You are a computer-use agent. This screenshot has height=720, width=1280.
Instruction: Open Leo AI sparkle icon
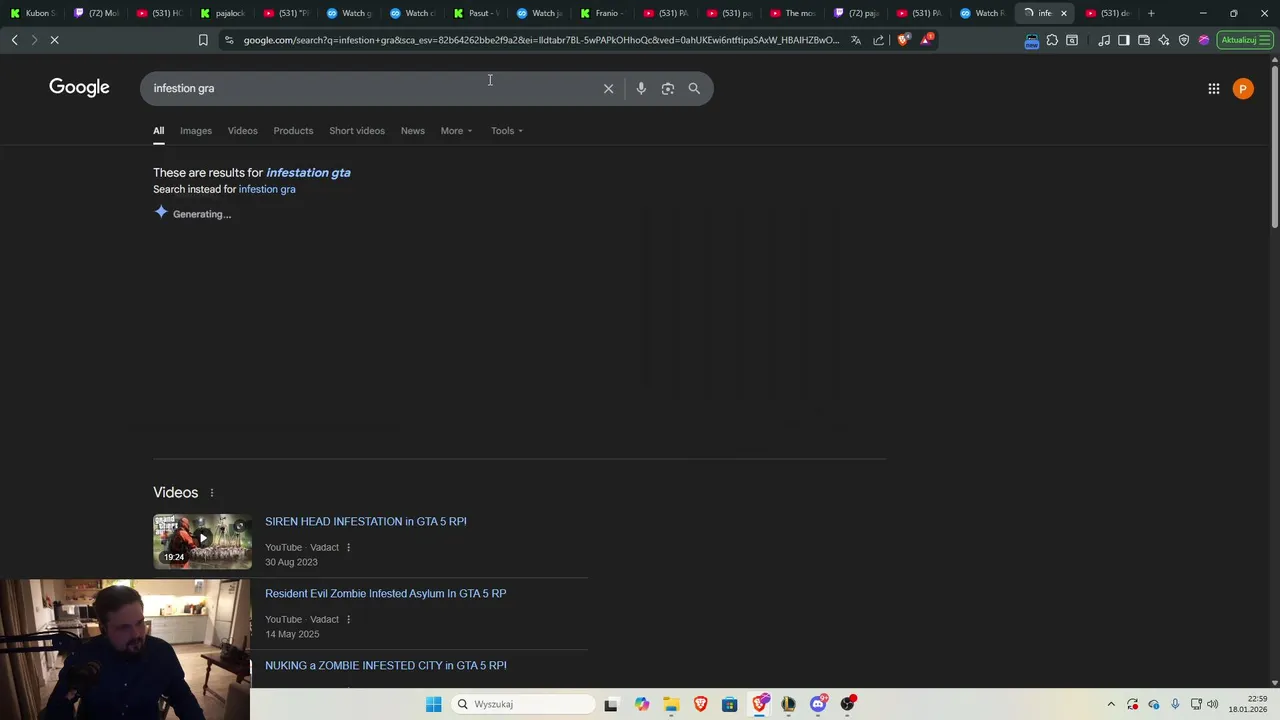click(x=1164, y=40)
